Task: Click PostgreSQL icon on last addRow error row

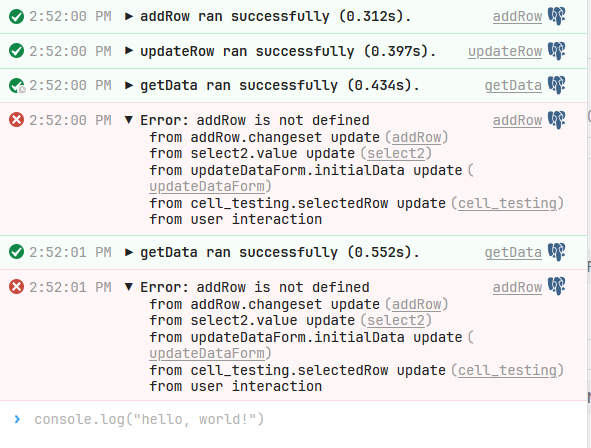Action: tap(556, 287)
